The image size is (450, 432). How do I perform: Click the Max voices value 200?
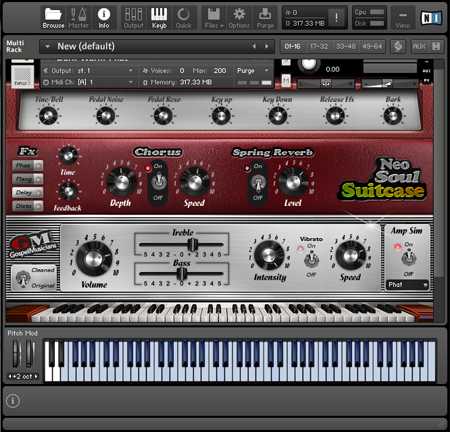pos(220,71)
